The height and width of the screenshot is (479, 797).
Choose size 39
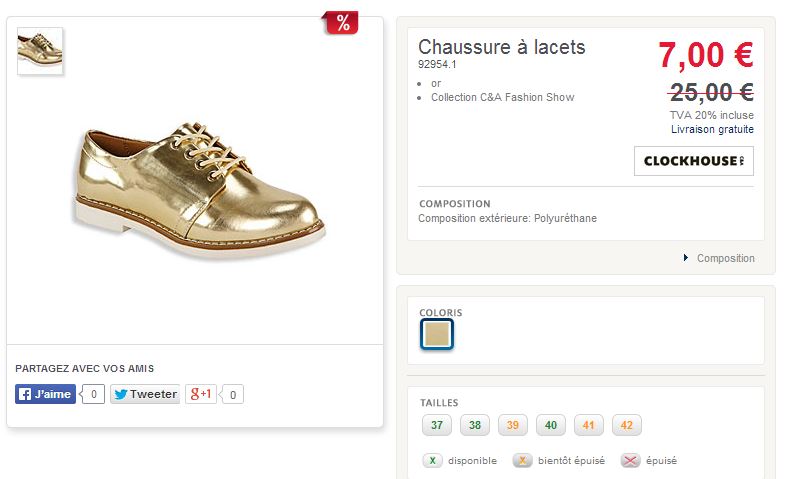[x=512, y=425]
